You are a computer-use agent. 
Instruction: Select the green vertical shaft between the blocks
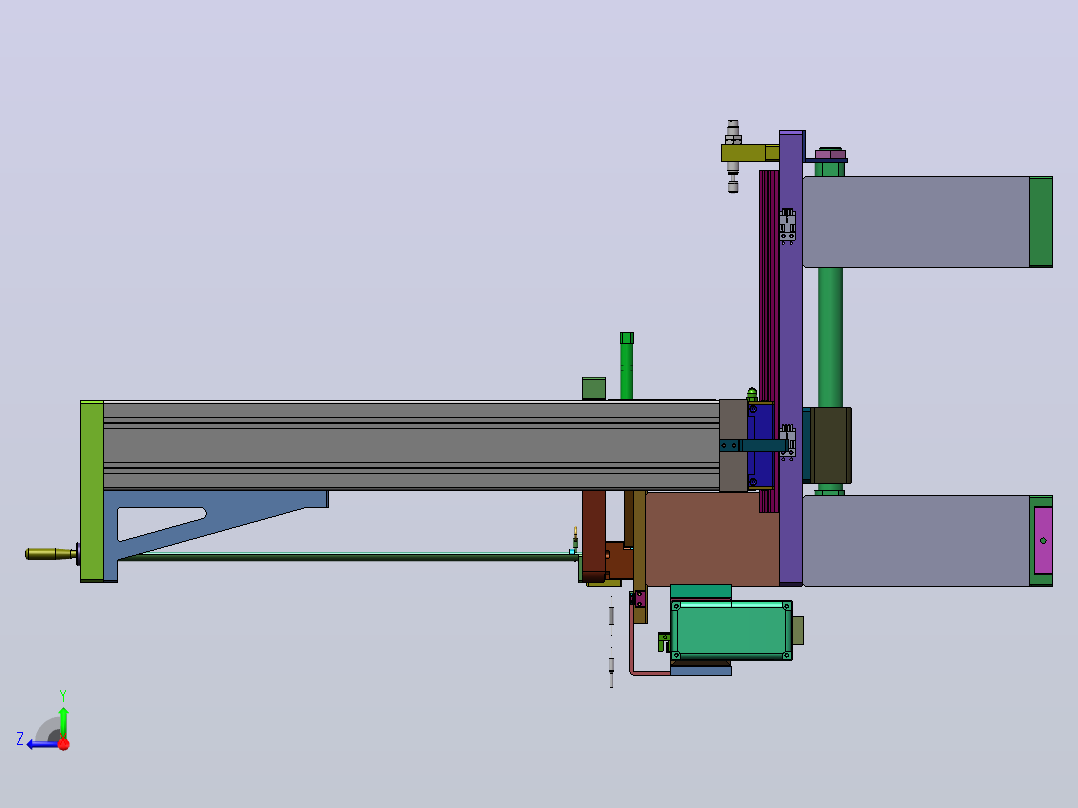830,337
